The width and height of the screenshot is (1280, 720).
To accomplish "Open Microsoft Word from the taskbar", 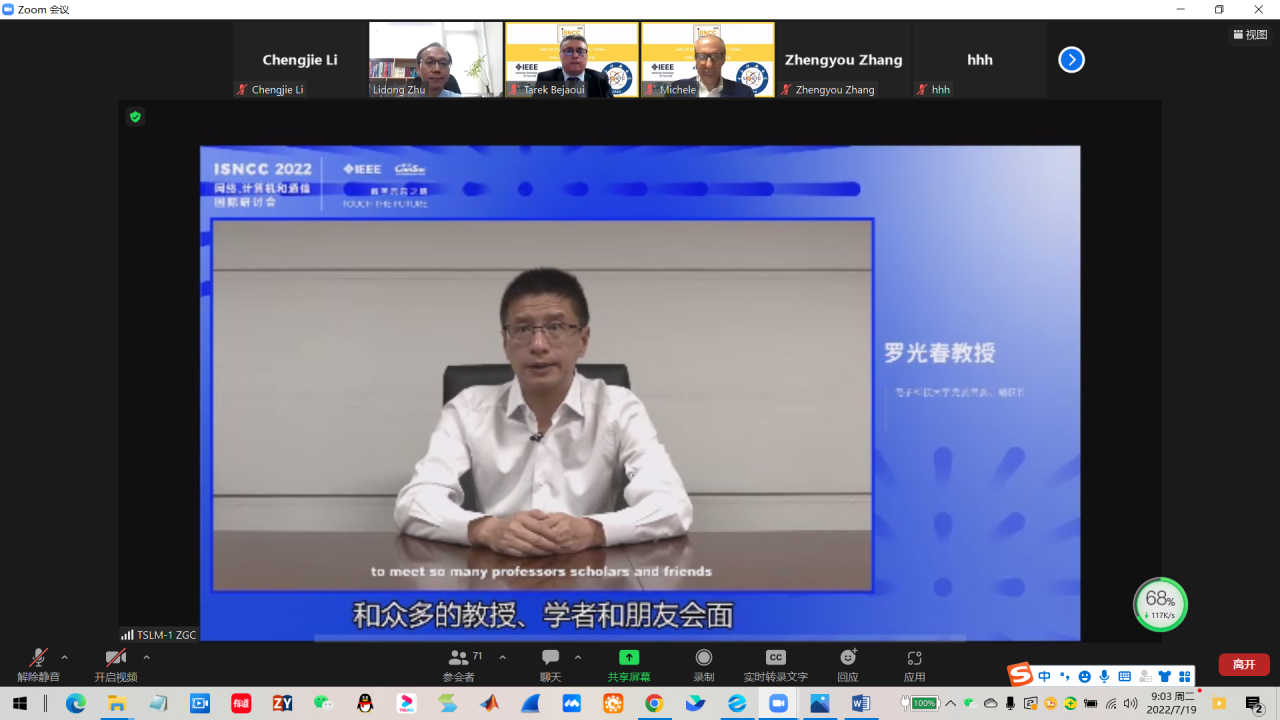I will tap(861, 704).
